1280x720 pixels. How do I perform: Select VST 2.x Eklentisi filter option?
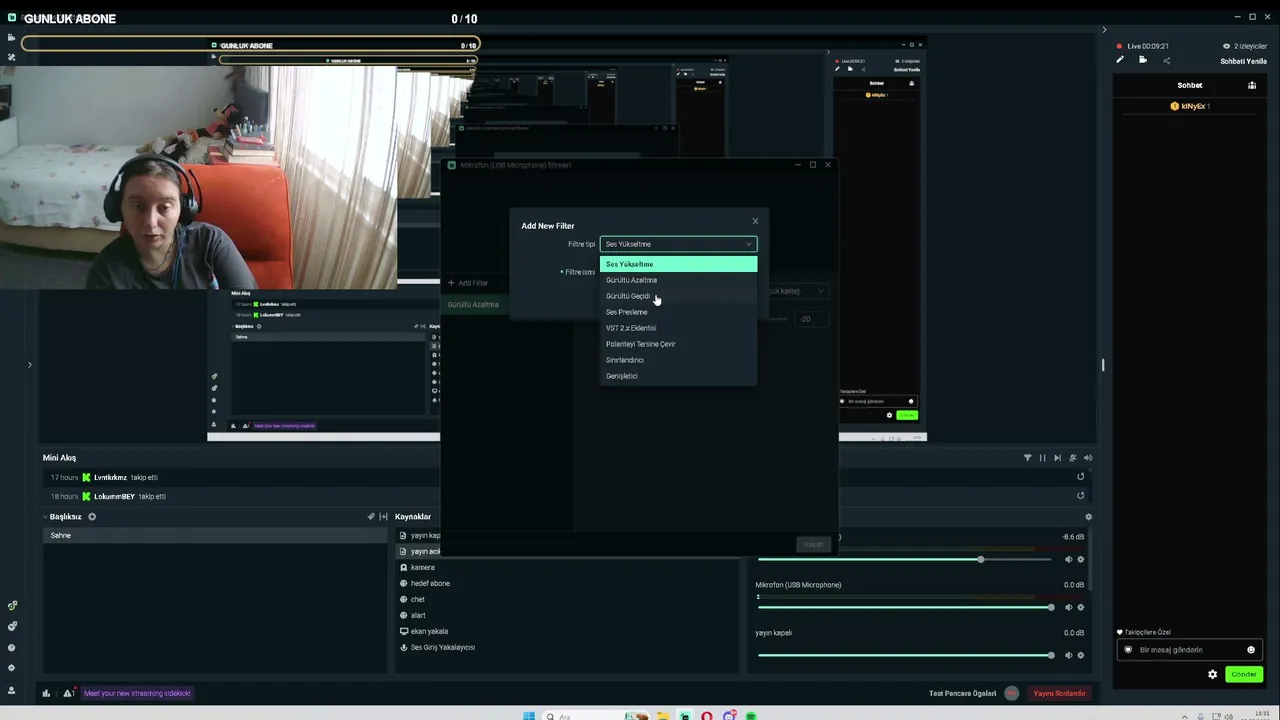pyautogui.click(x=678, y=328)
